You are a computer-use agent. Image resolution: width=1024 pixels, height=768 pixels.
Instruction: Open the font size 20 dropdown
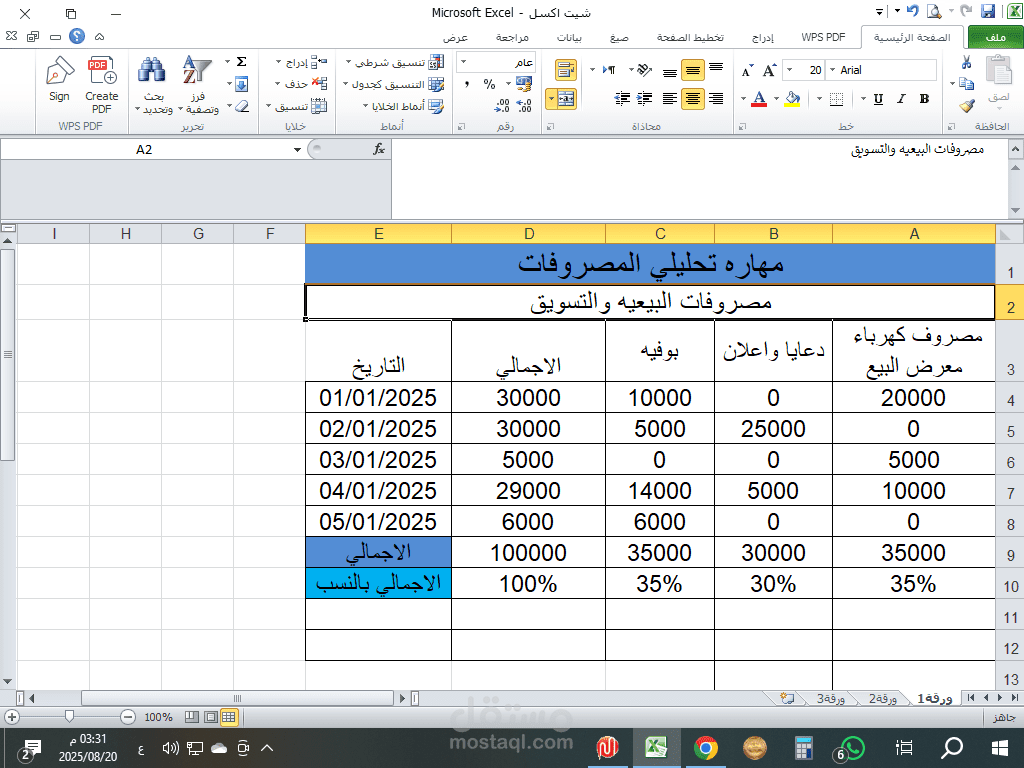pos(790,70)
